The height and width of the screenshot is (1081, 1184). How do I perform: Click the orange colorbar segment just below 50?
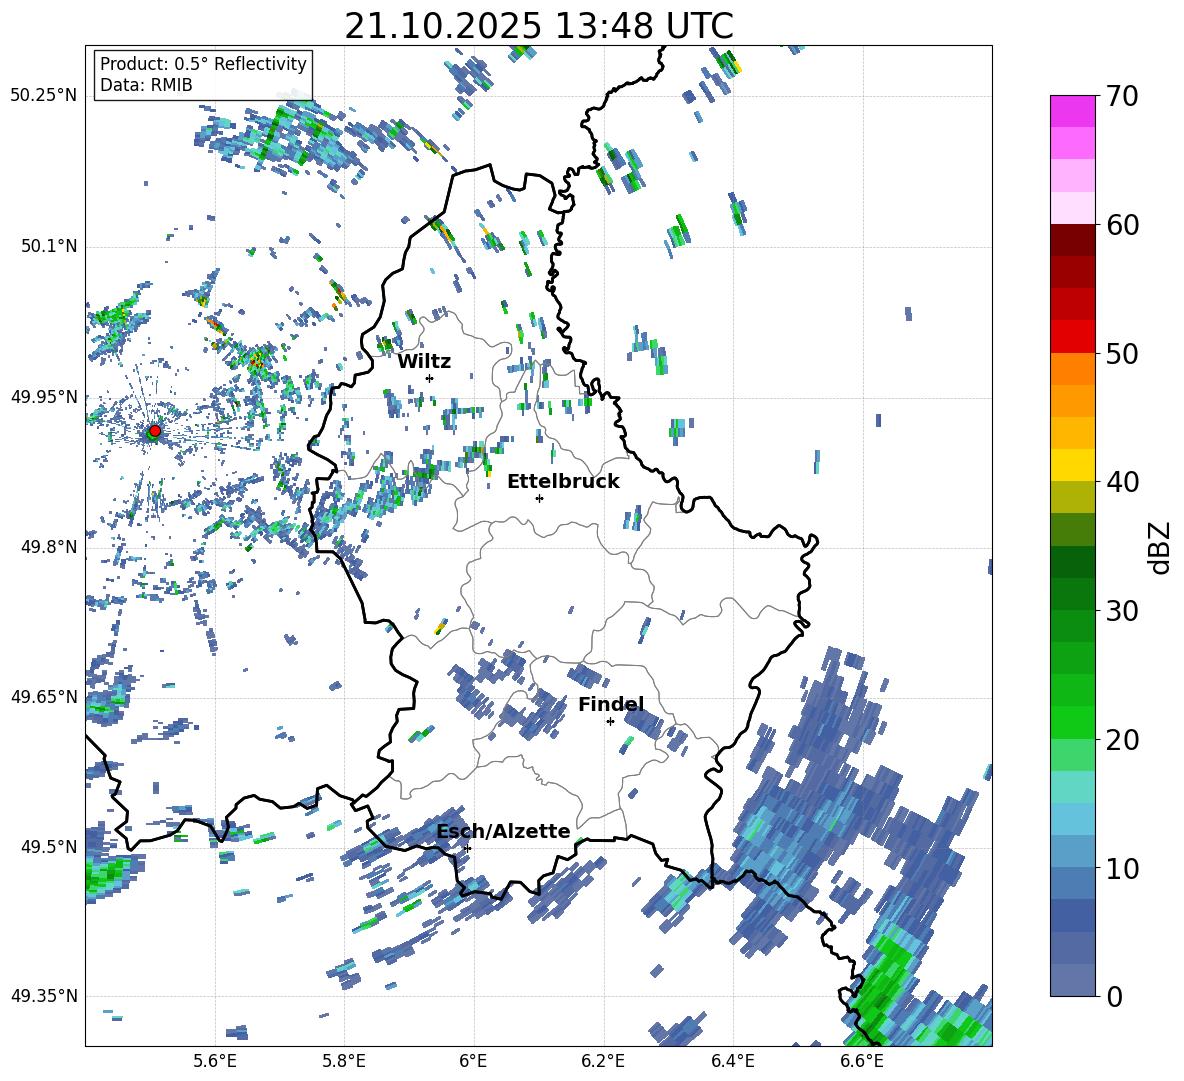click(1072, 368)
